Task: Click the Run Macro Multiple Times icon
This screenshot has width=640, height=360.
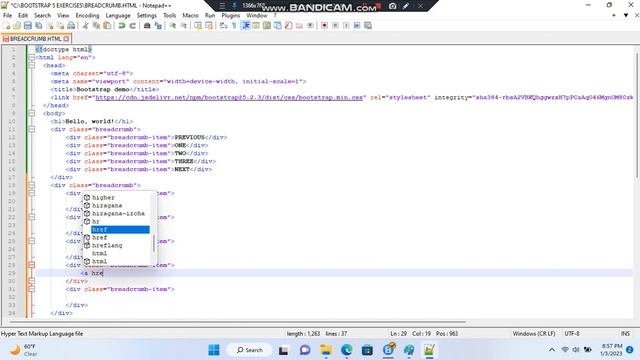Action: coord(357,25)
